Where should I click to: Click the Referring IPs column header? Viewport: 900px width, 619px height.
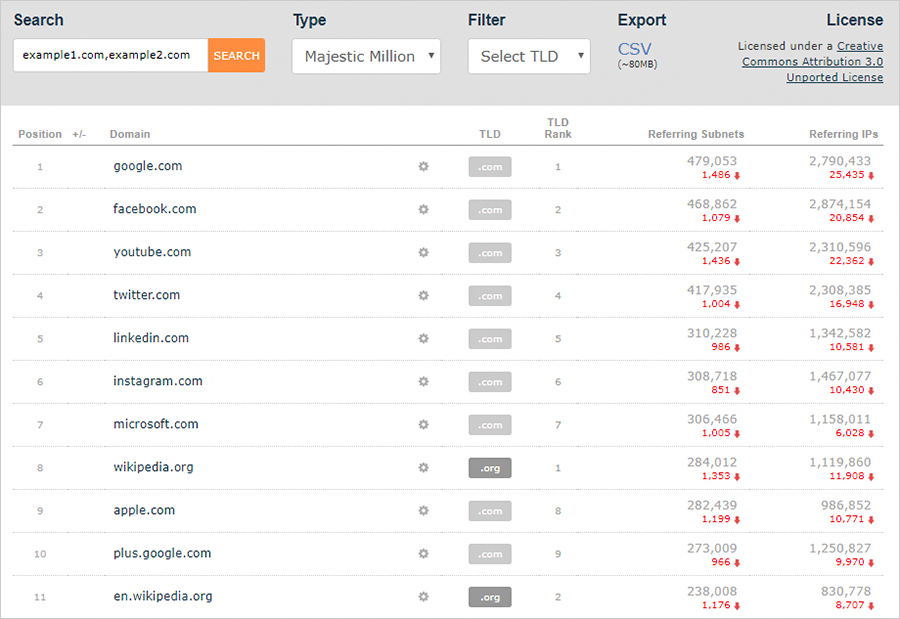point(843,134)
